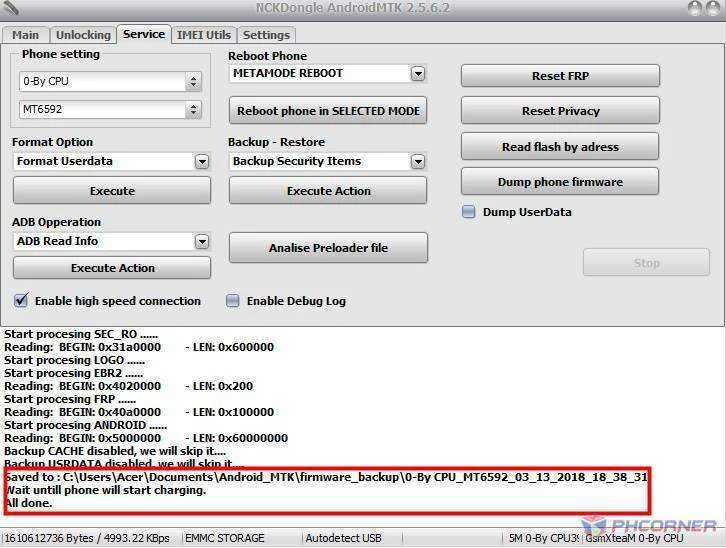Click the Analise Preloader file button
This screenshot has width=726, height=548.
[x=328, y=248]
